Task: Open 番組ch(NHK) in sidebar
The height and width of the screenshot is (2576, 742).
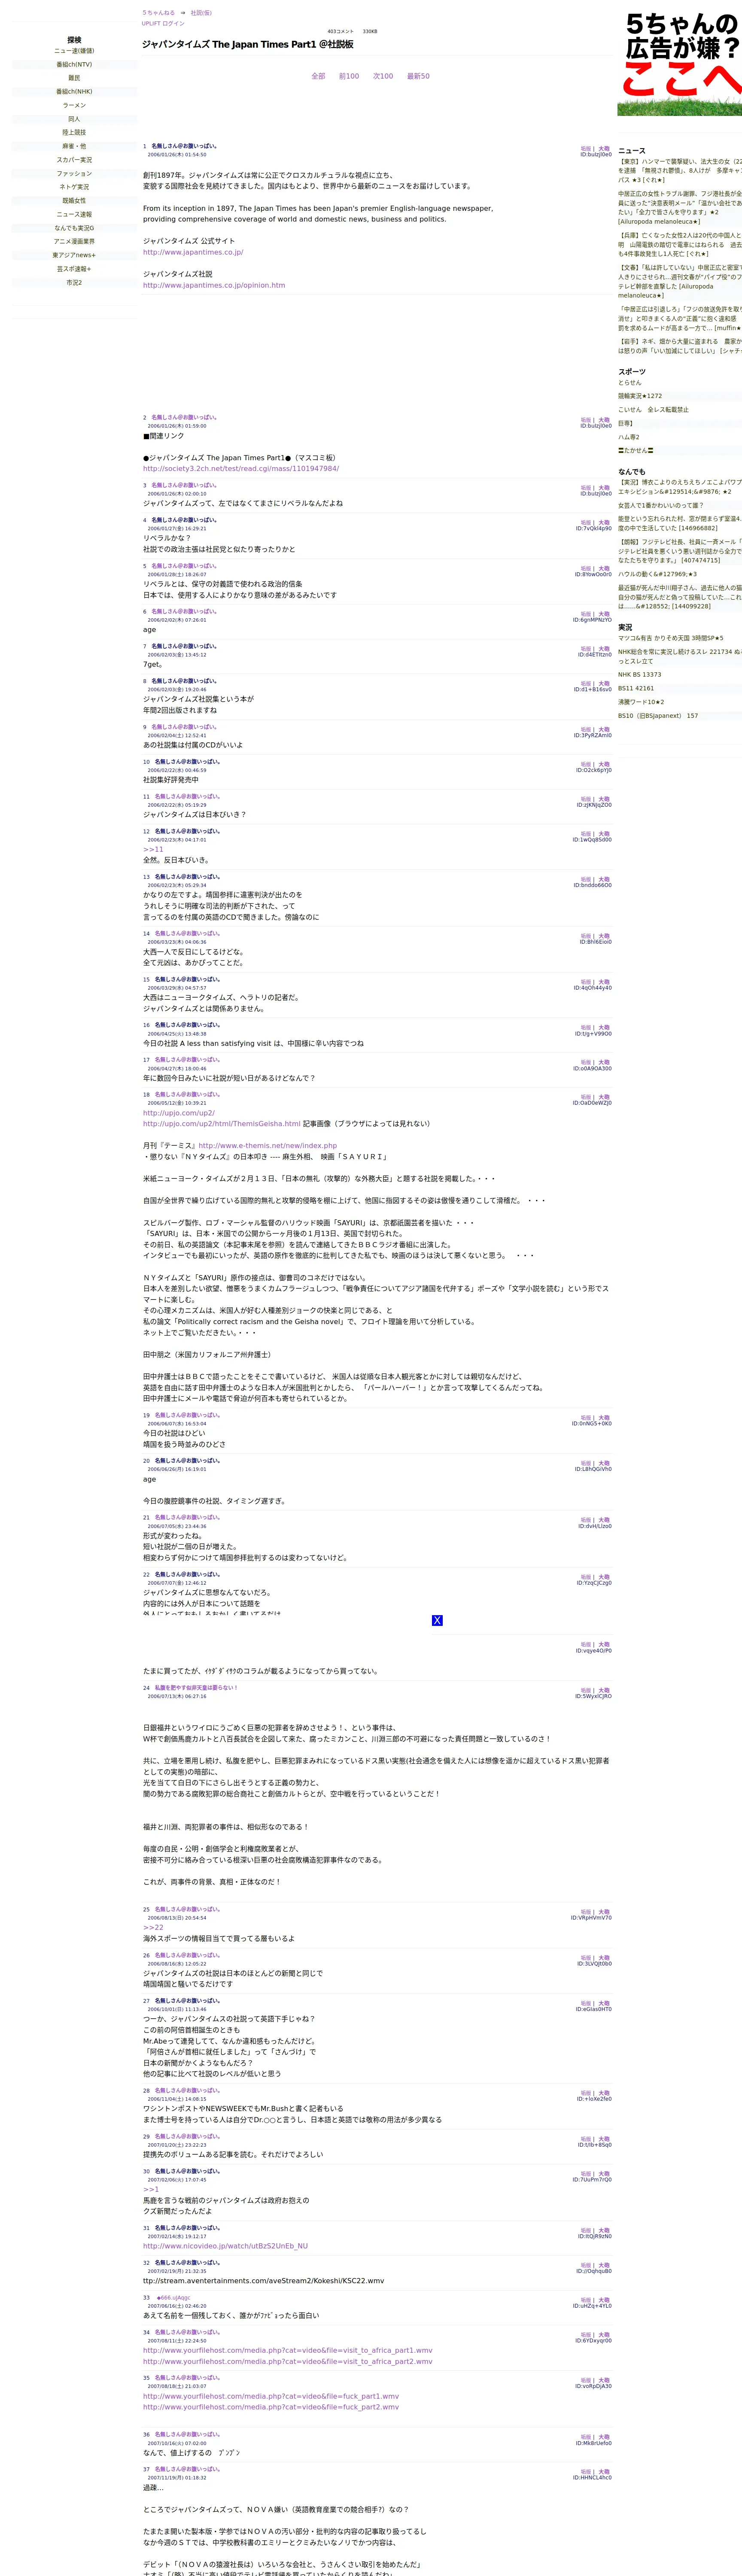Action: click(x=74, y=92)
